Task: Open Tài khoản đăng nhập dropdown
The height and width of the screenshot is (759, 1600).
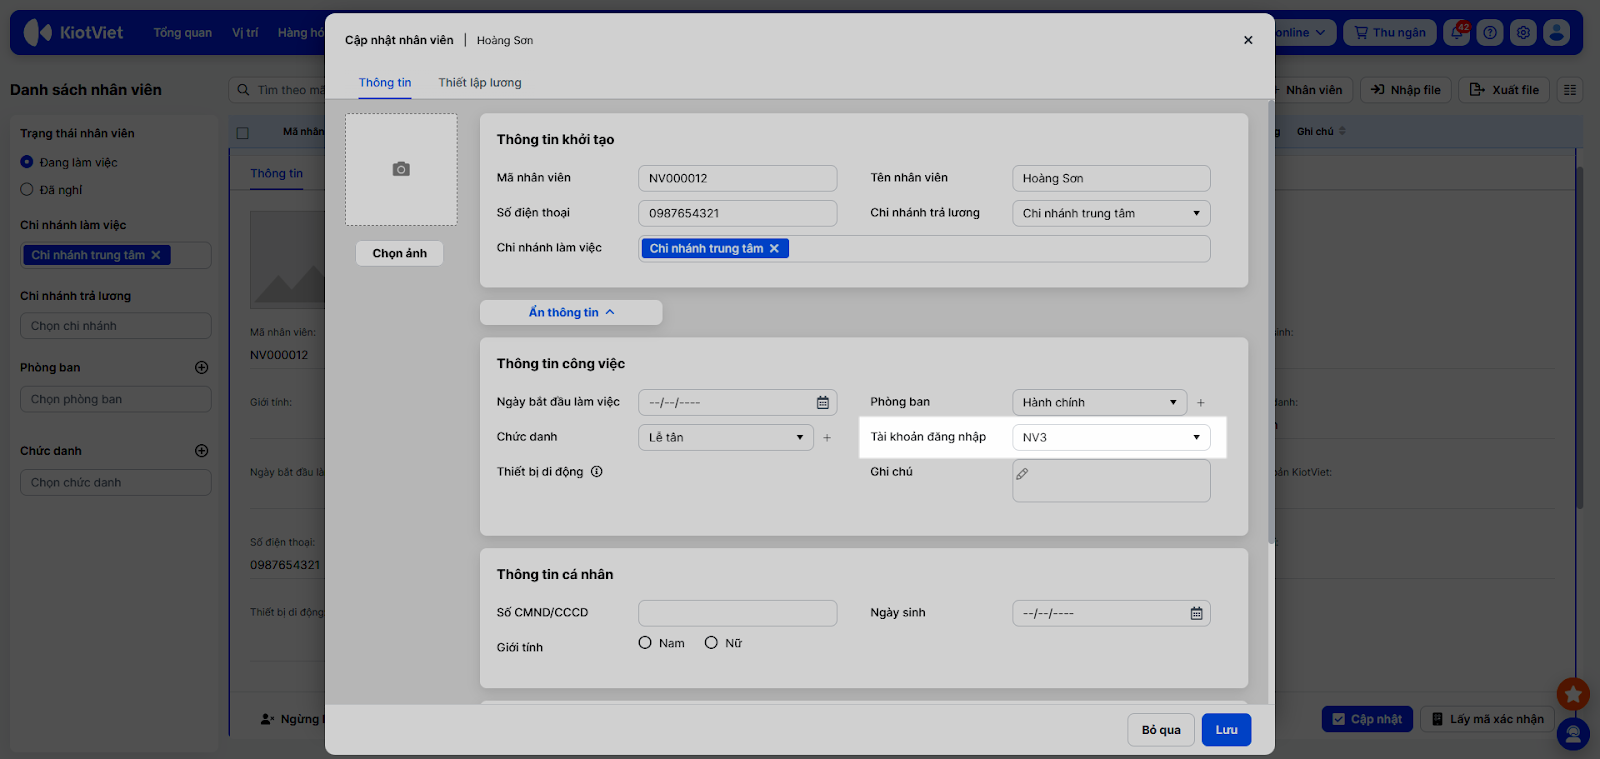Action: pyautogui.click(x=1110, y=437)
